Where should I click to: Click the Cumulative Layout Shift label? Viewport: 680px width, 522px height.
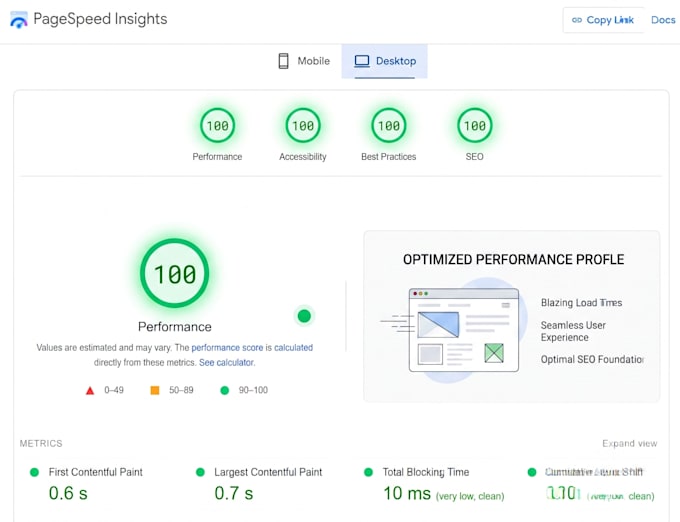pyautogui.click(x=594, y=472)
